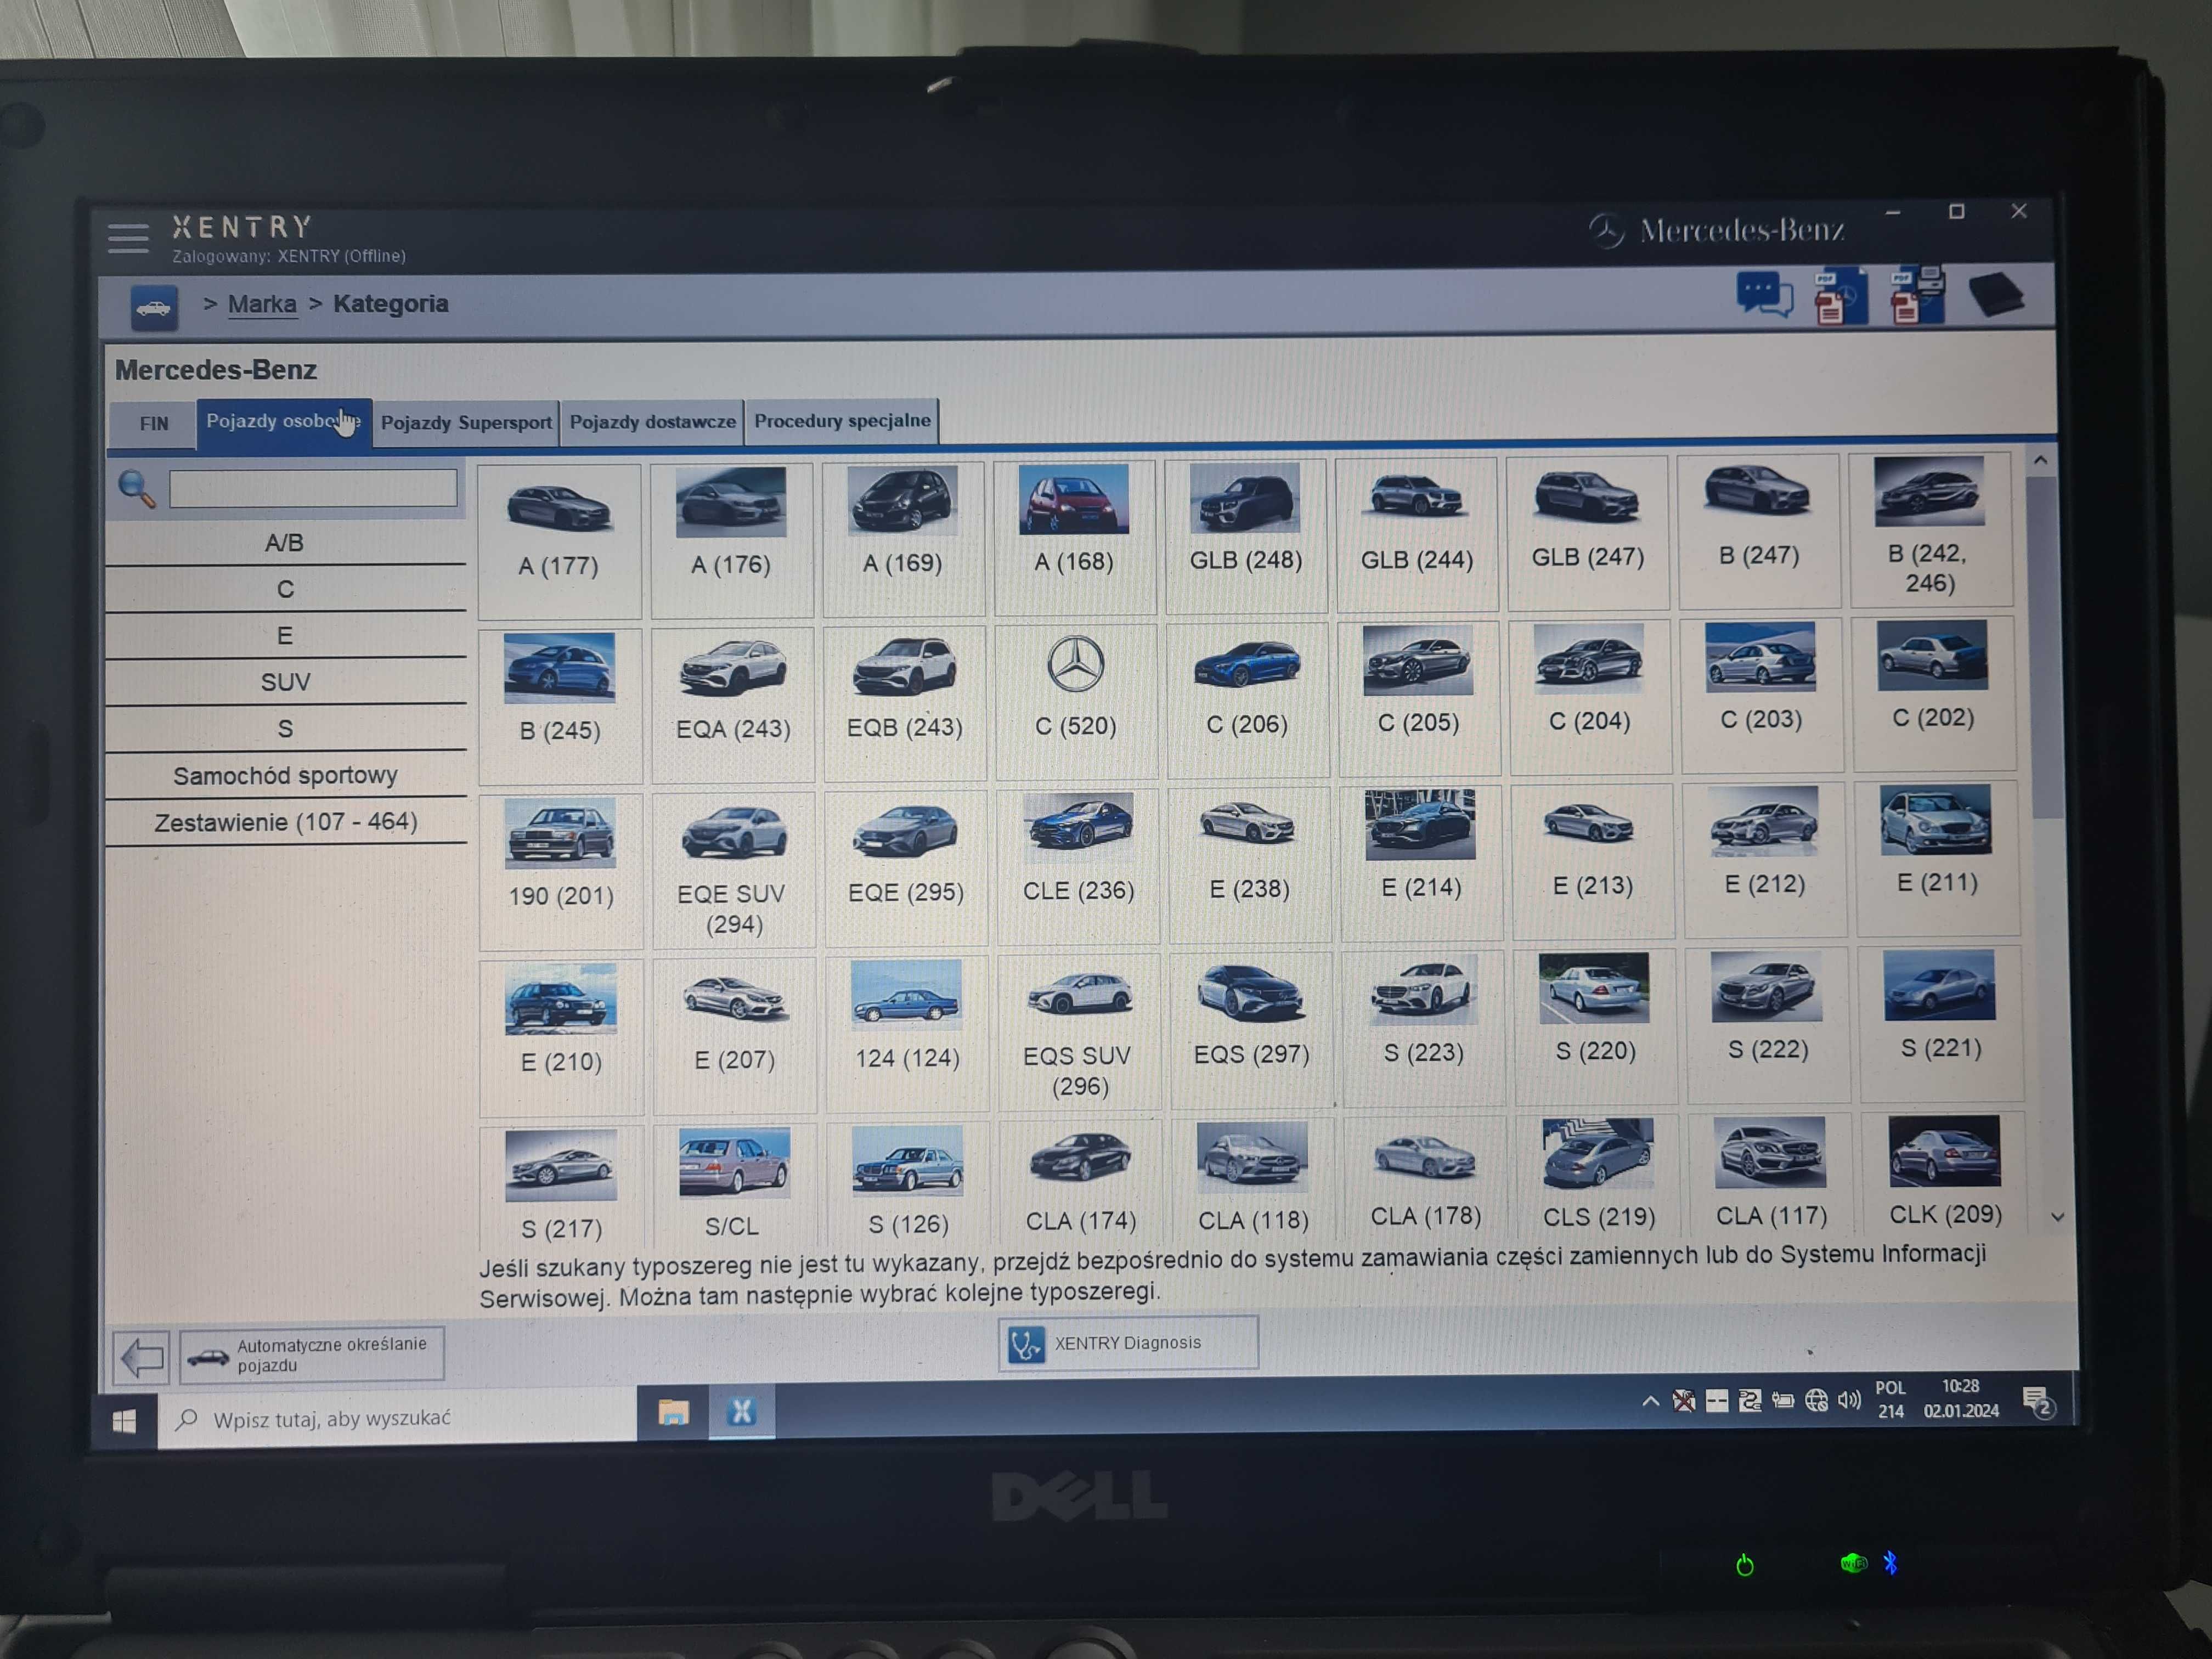This screenshot has height=1659, width=2212.
Task: Filter by C category
Action: pyautogui.click(x=285, y=590)
